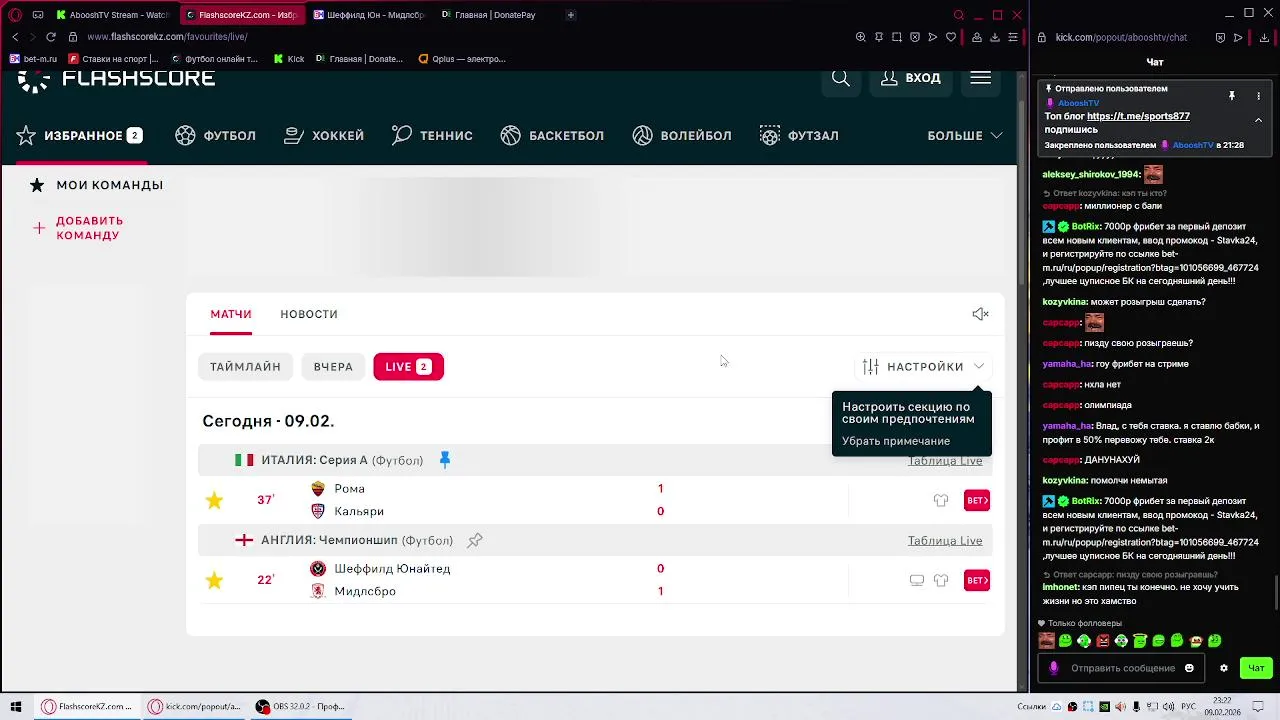This screenshot has width=1280, height=720.
Task: Click the Отправить сообщение chat input
Action: point(1122,668)
